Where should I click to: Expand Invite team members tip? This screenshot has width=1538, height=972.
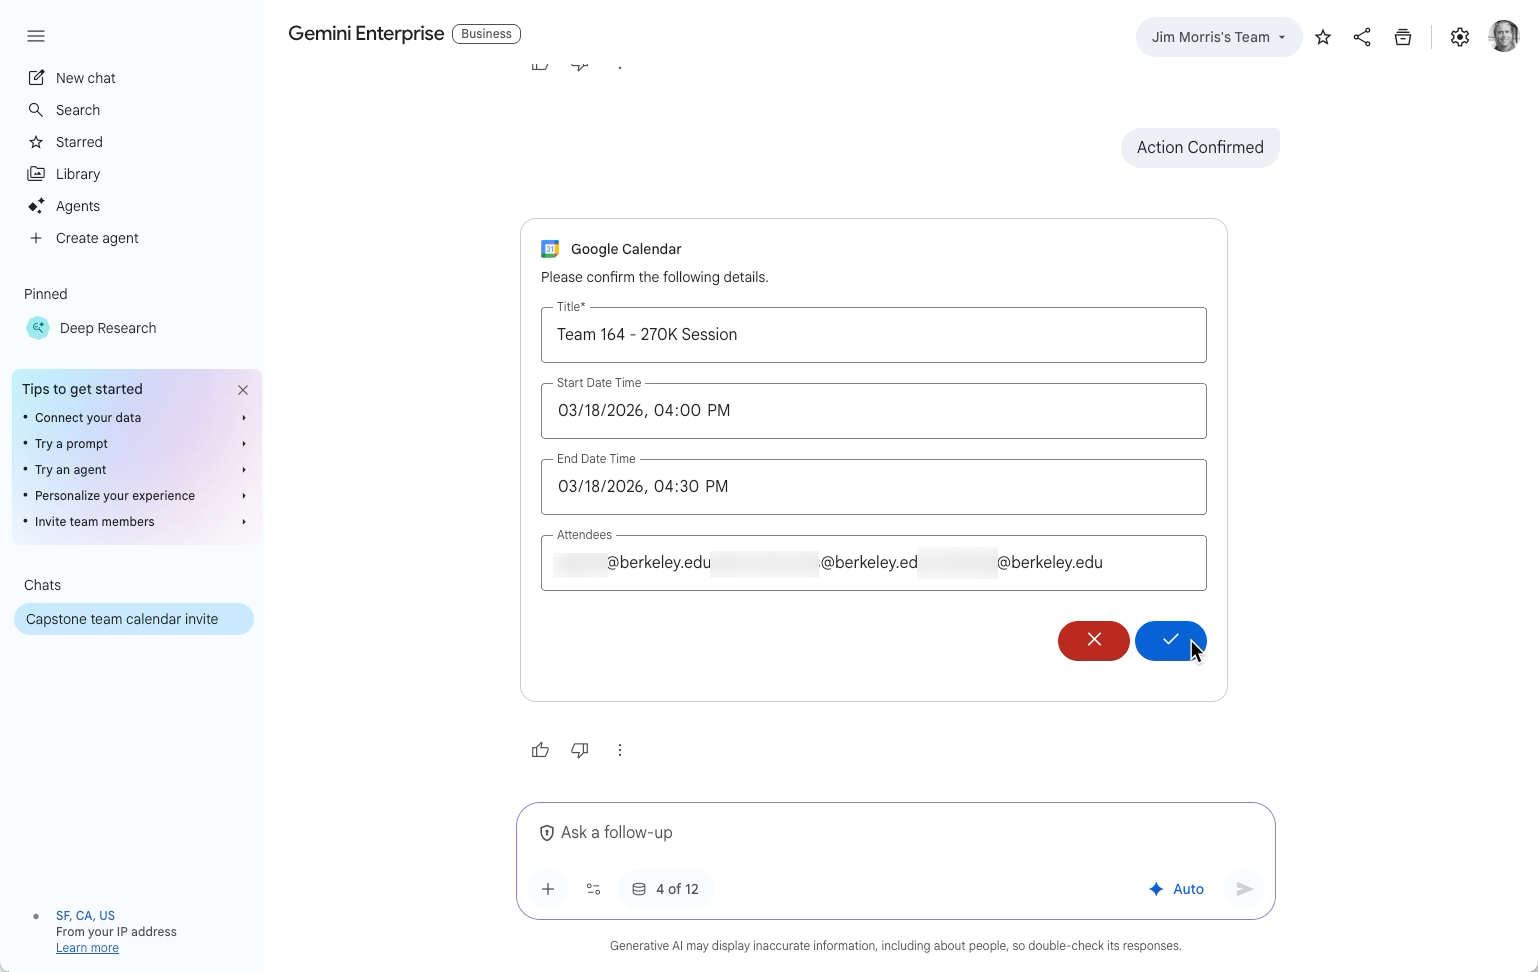[x=135, y=522]
